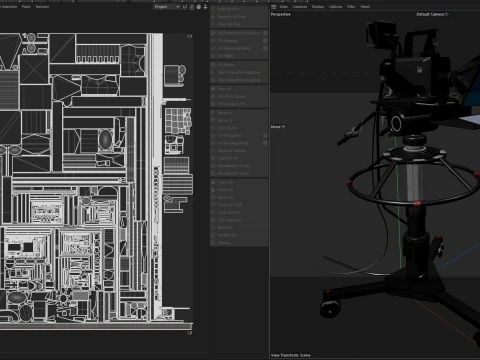Open the Paint menu in texture view
480x360 pixels.
tap(26, 7)
